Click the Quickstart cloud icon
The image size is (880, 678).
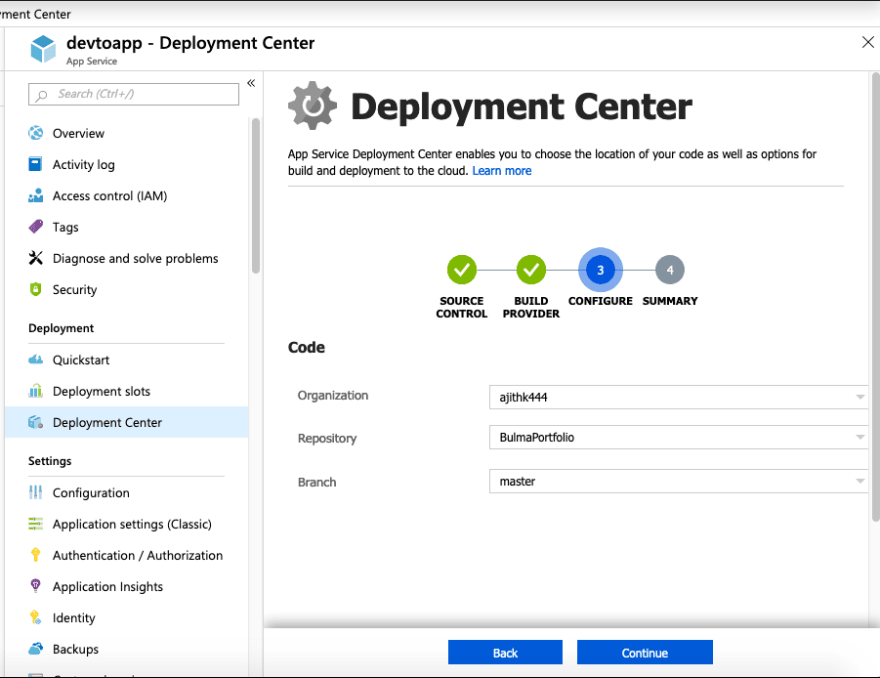[35, 359]
